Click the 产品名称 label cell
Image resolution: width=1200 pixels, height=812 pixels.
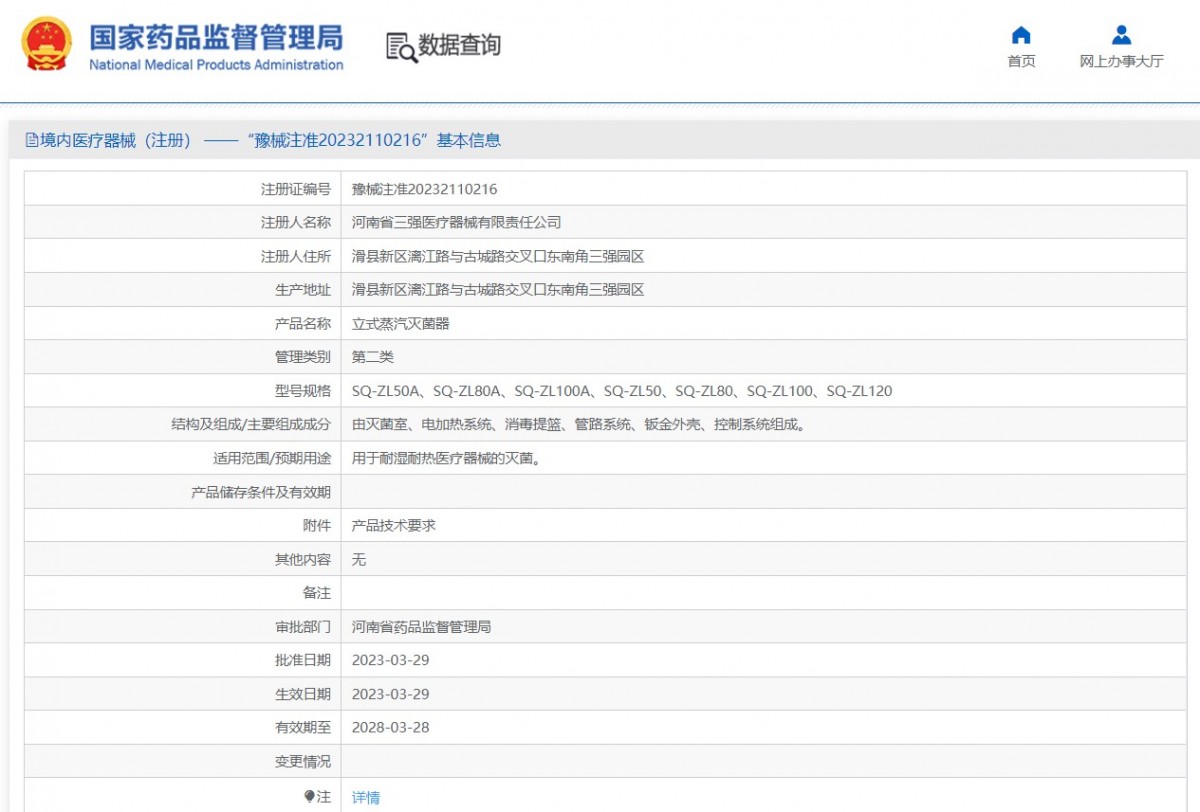click(x=183, y=324)
